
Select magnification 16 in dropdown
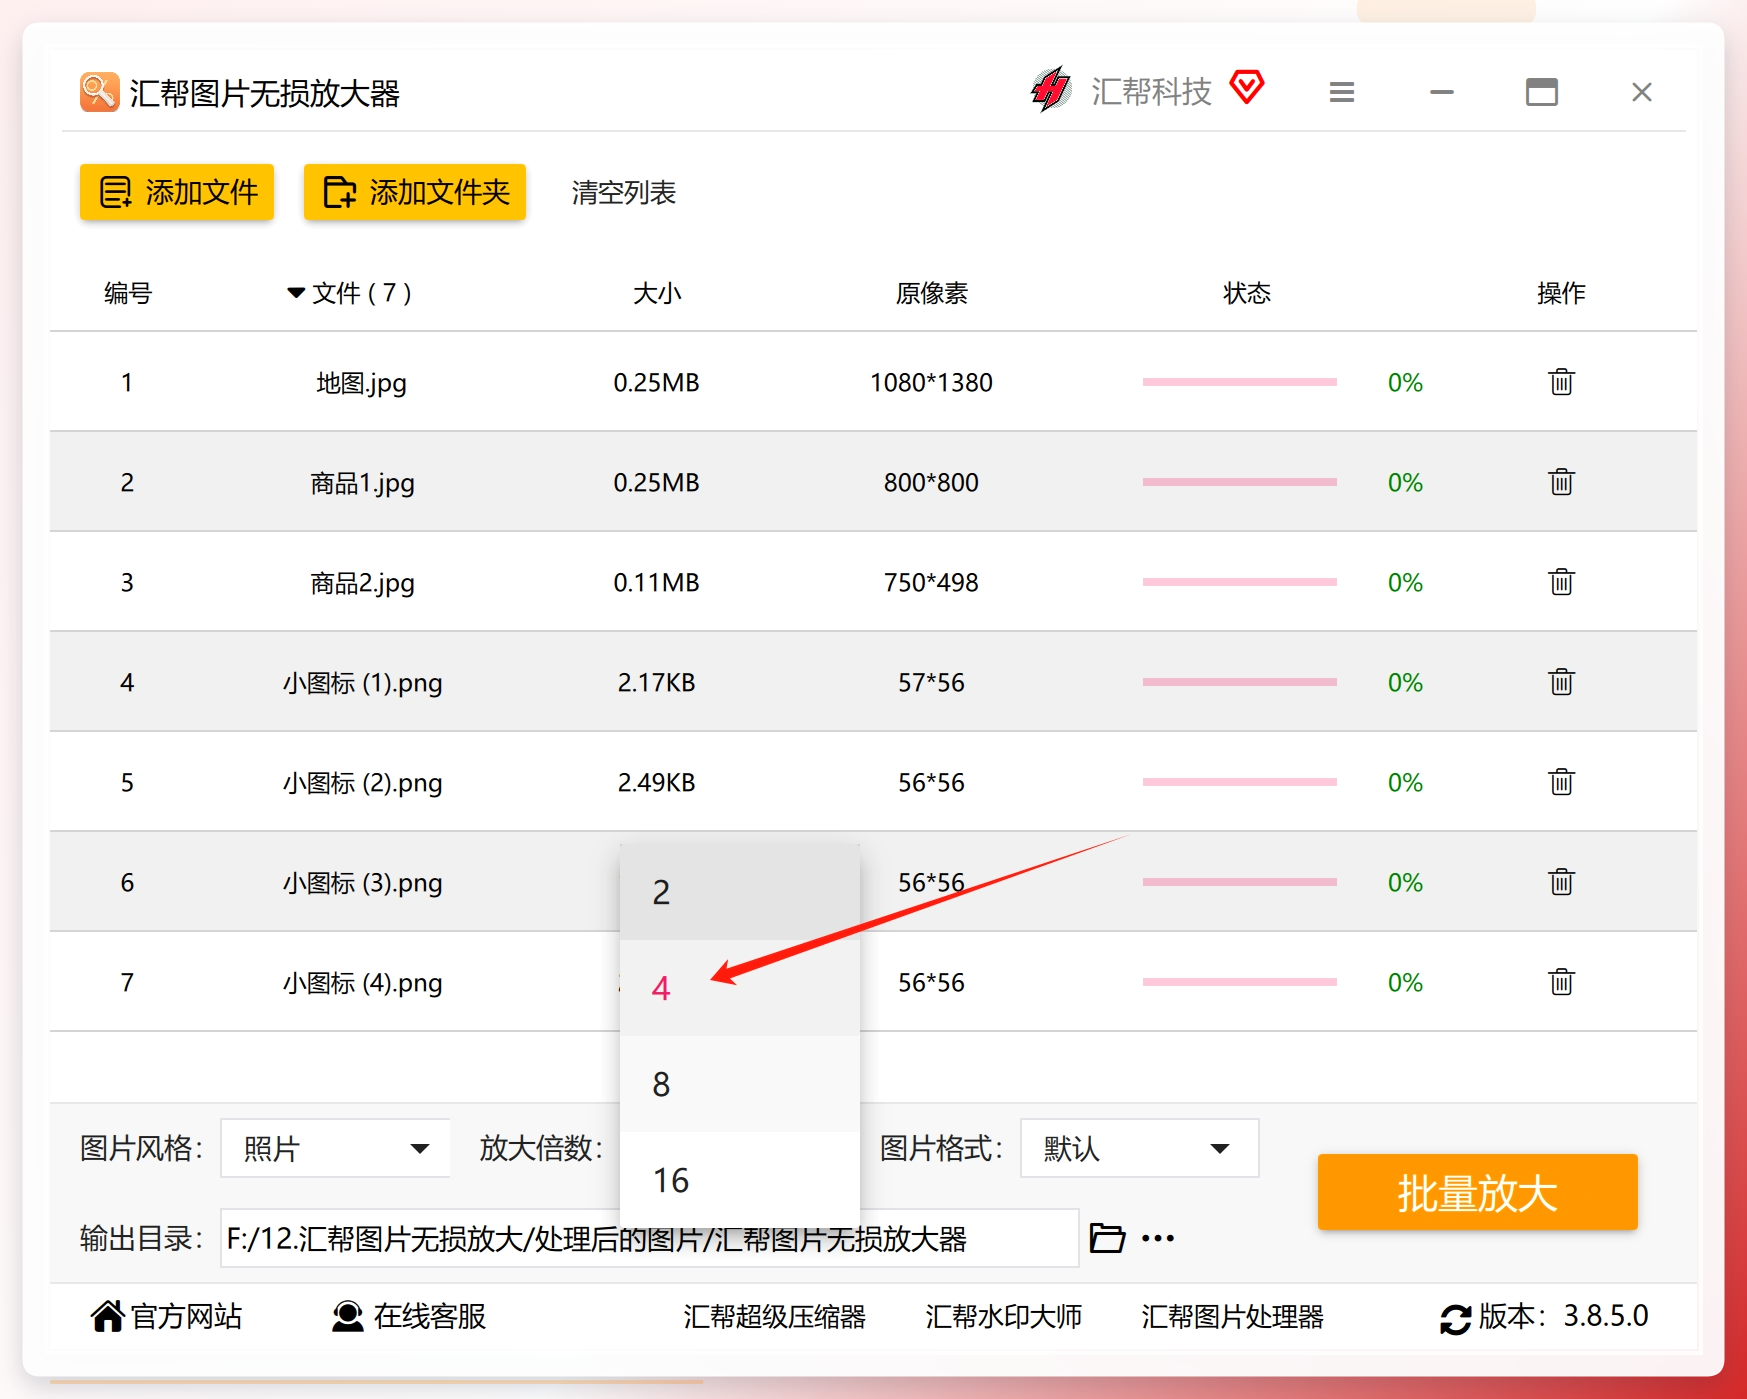click(x=740, y=1180)
